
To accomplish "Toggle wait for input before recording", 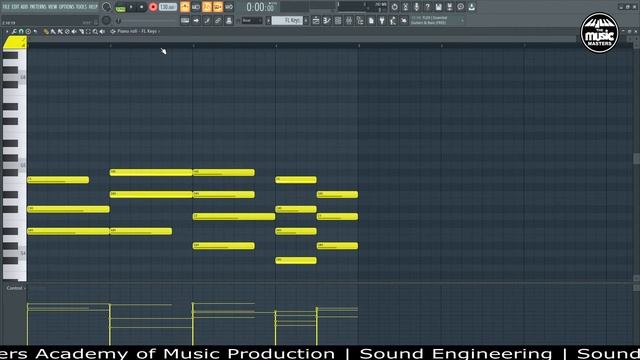I will [x=196, y=7].
